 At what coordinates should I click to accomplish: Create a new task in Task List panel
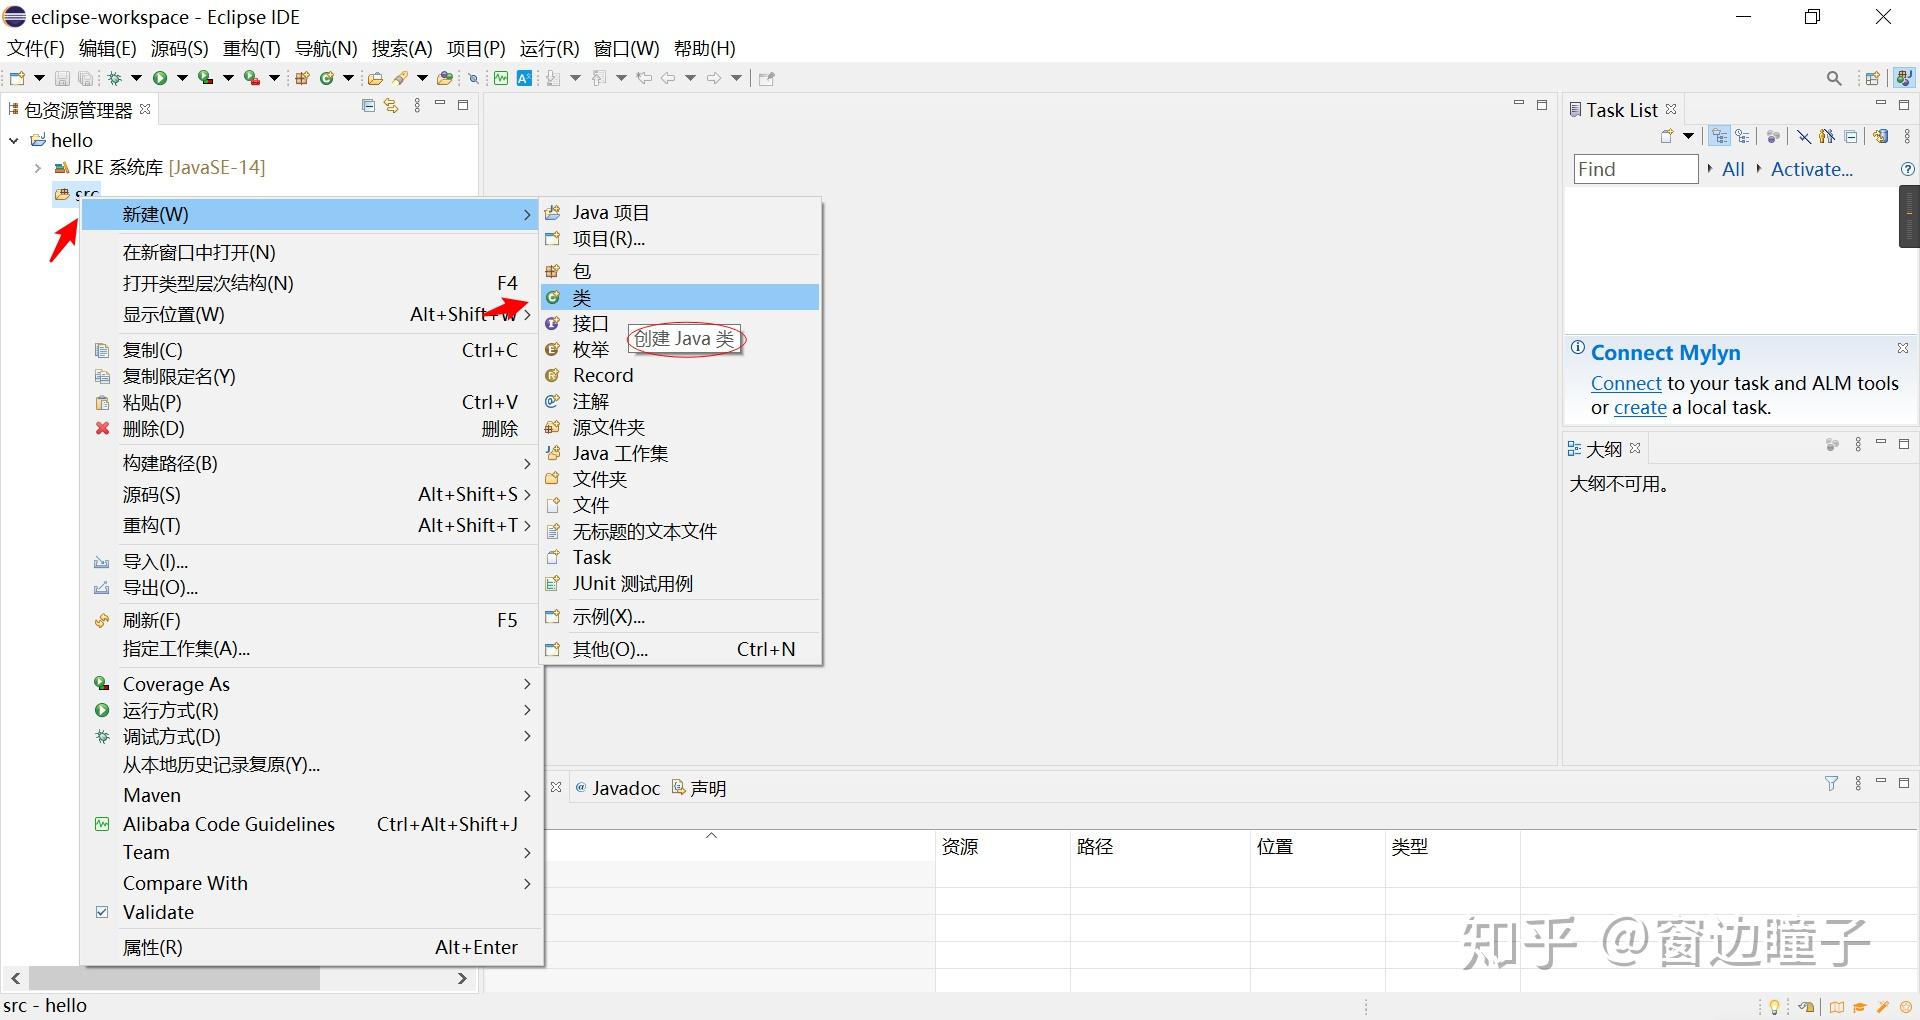[1665, 136]
